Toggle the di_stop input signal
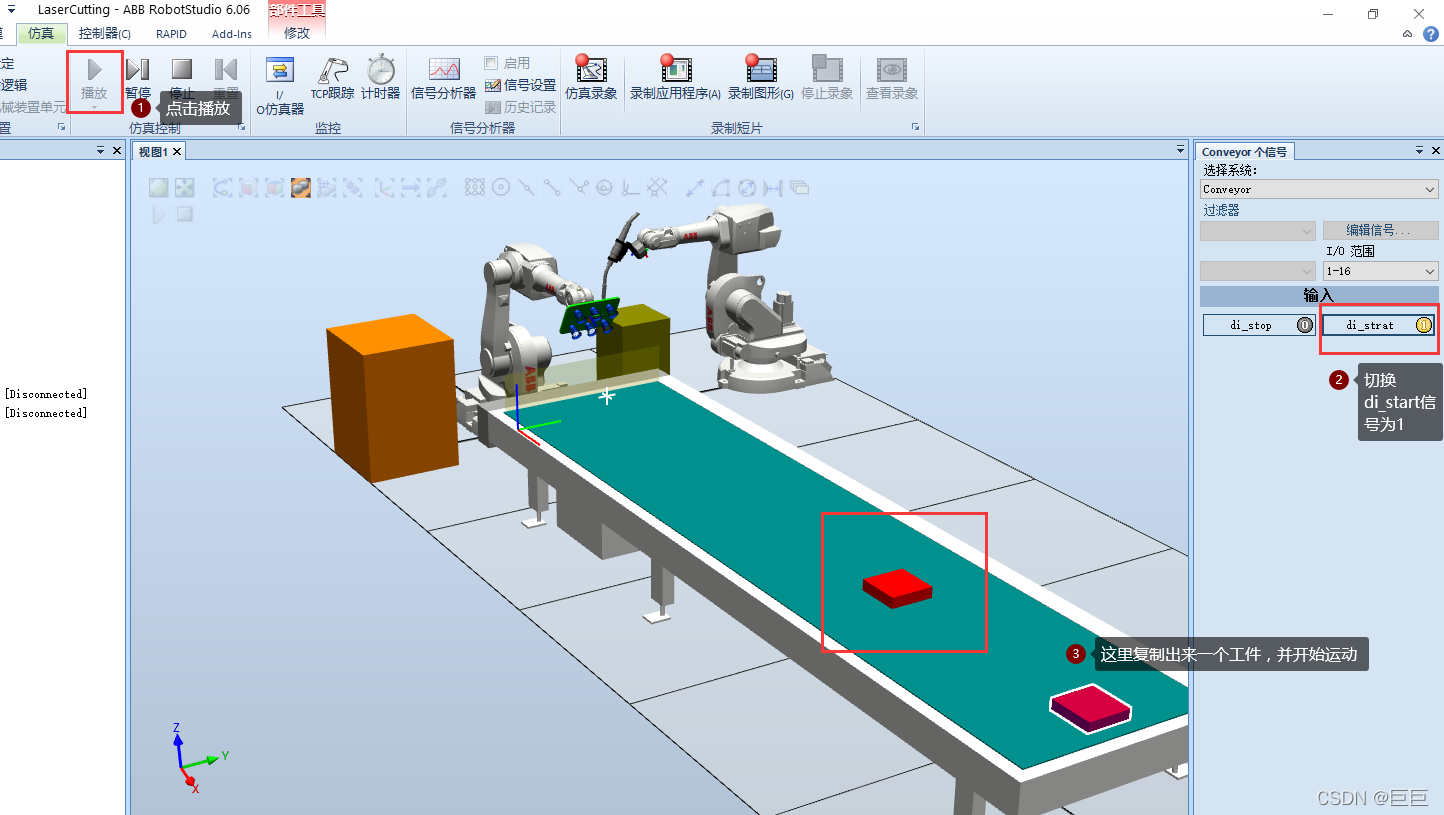 (x=1259, y=325)
